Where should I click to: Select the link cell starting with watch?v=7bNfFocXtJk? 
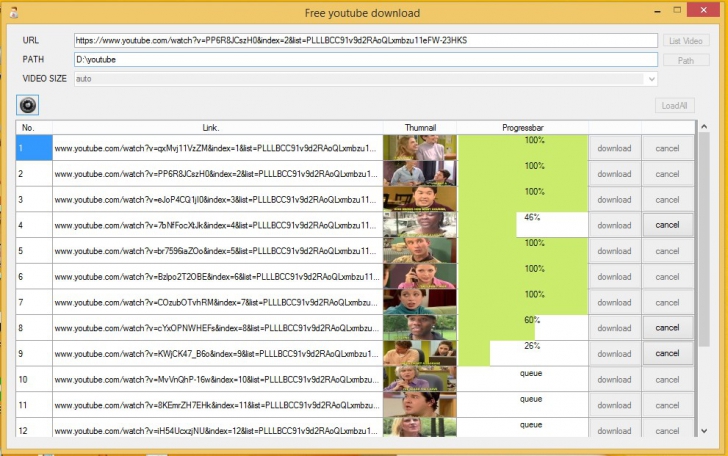click(218, 225)
